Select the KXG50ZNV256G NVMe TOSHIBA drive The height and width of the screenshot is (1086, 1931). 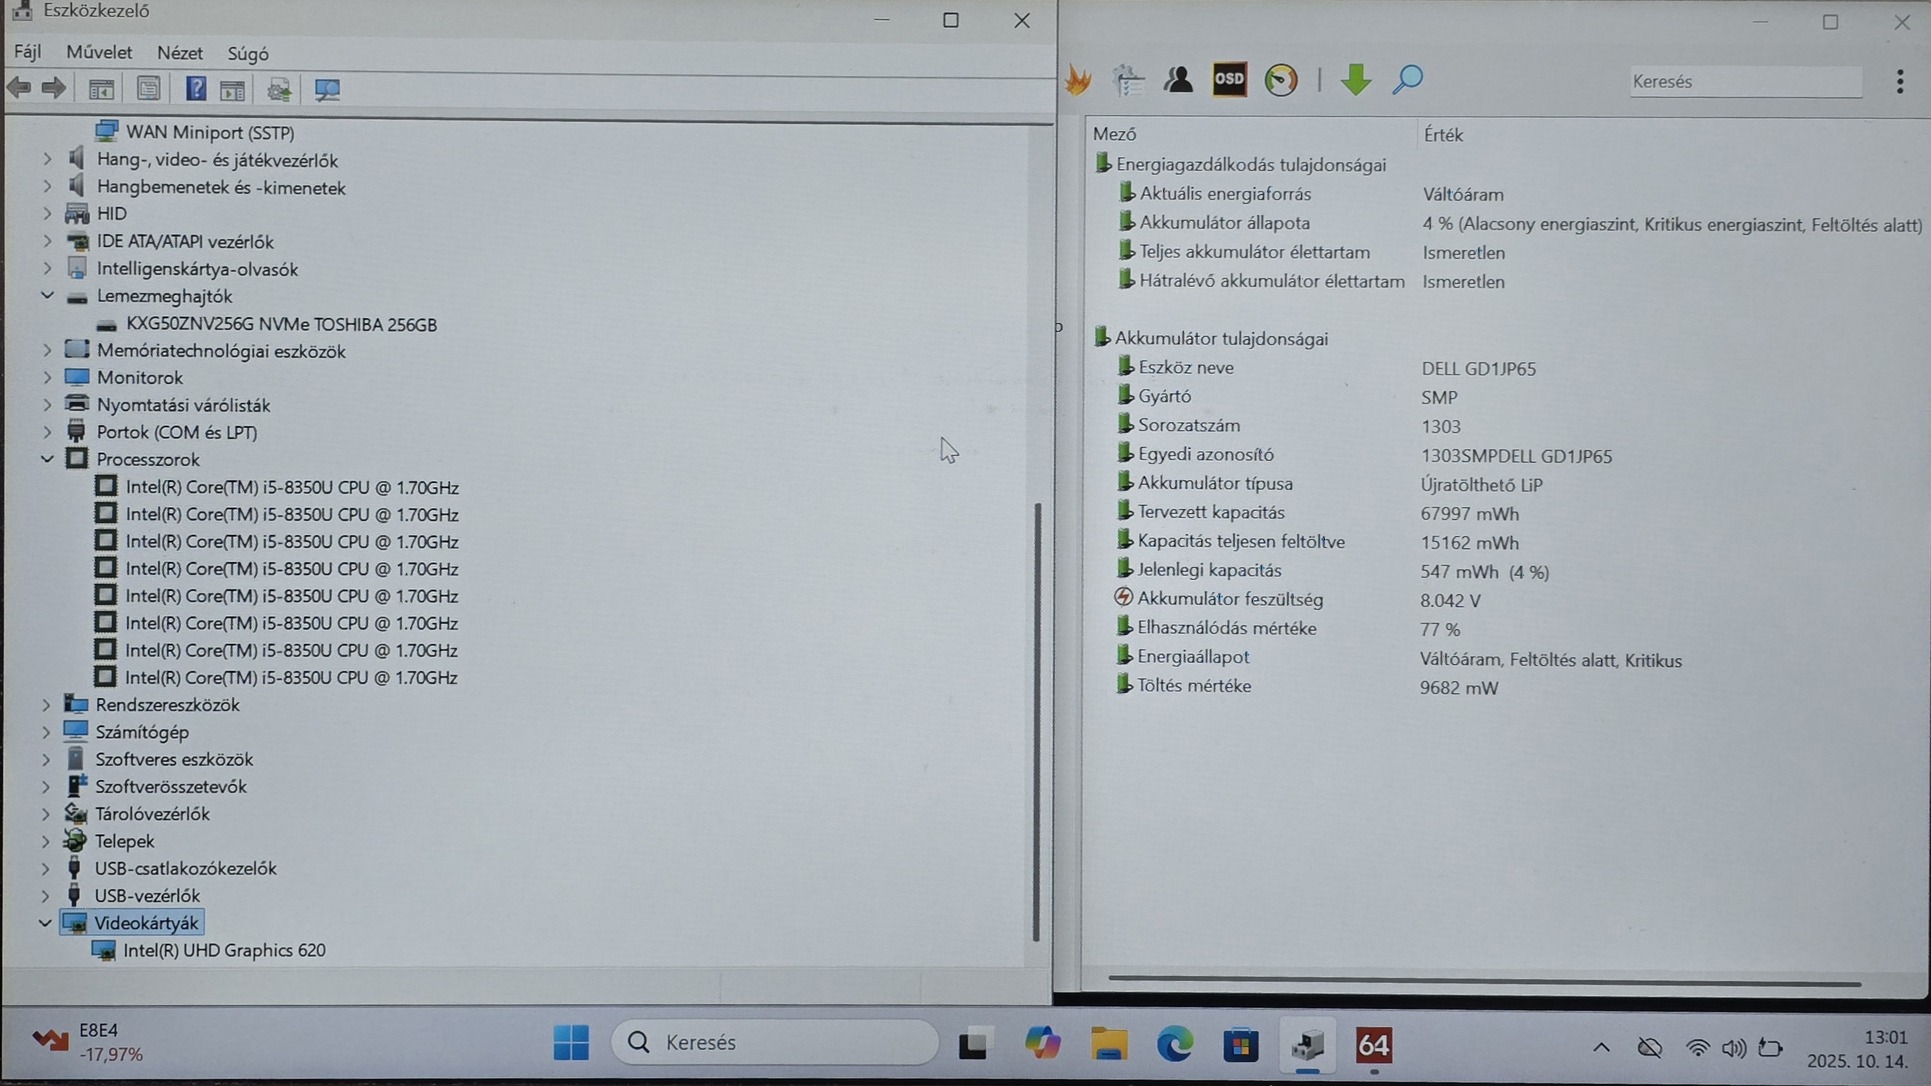click(x=281, y=324)
